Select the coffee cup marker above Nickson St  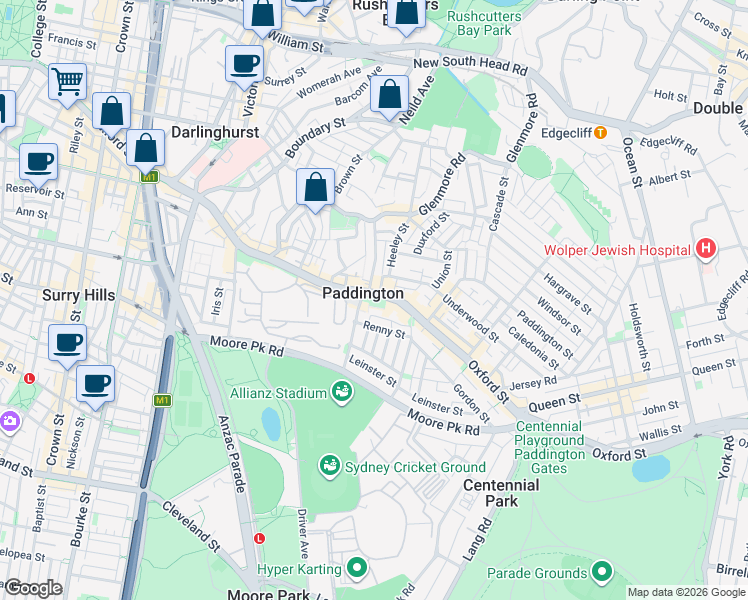(95, 385)
